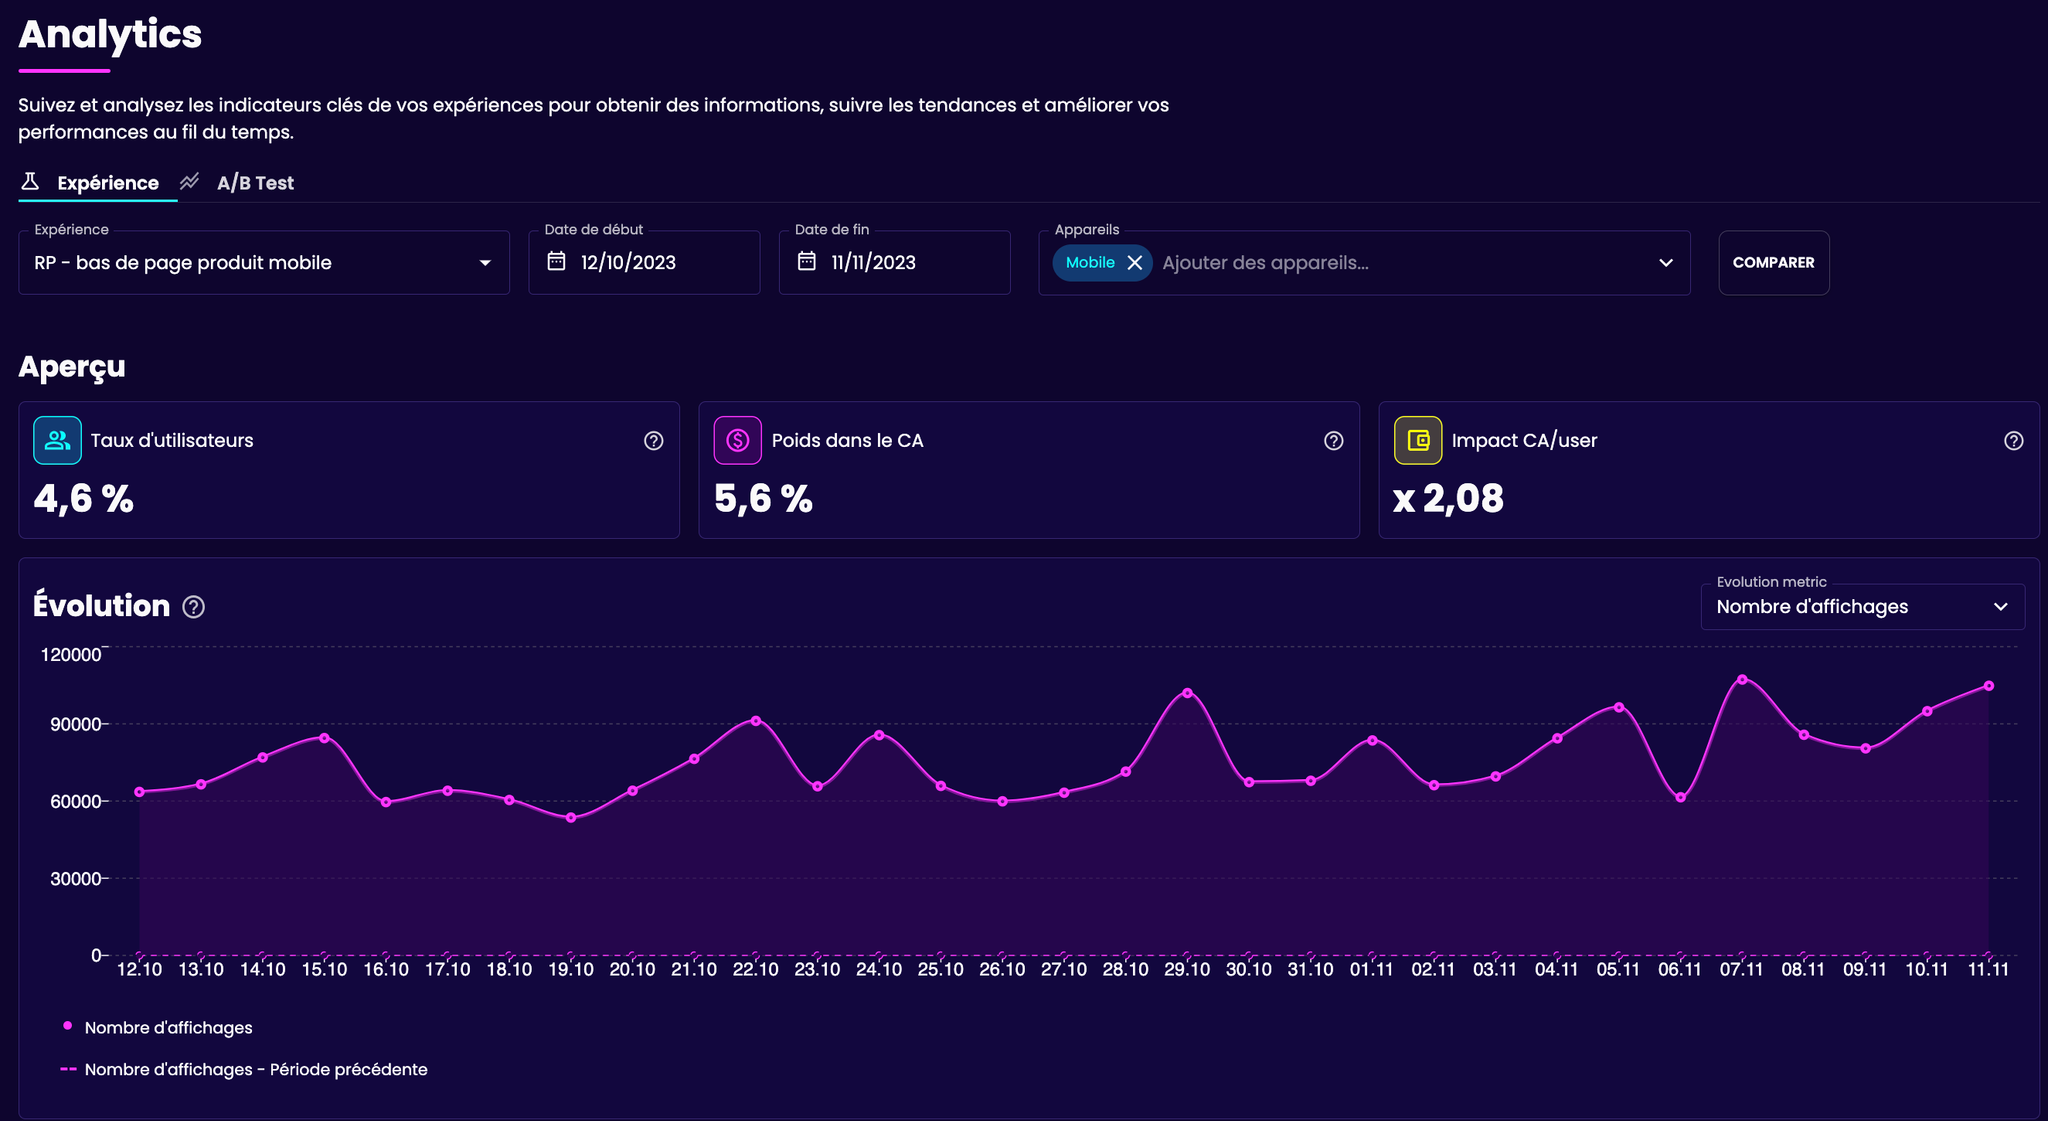Click the Expérience dropdown caret arrow

485,263
